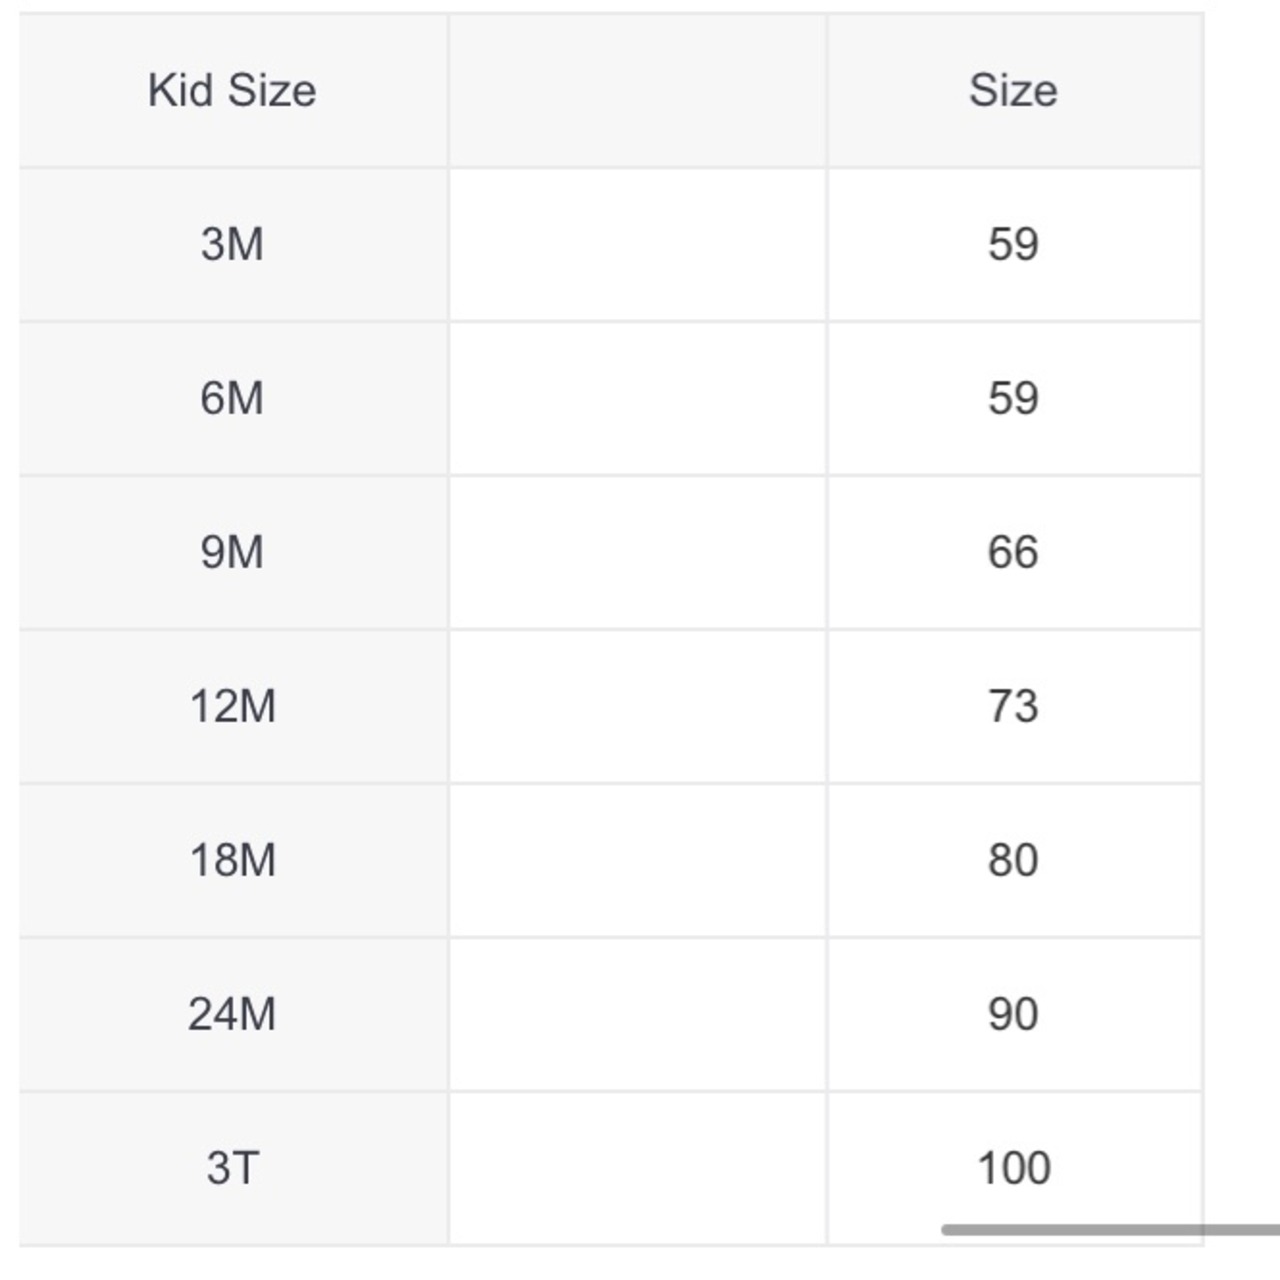Viewport: 1280px width, 1280px height.
Task: Click the Kid Size column header
Action: click(233, 90)
